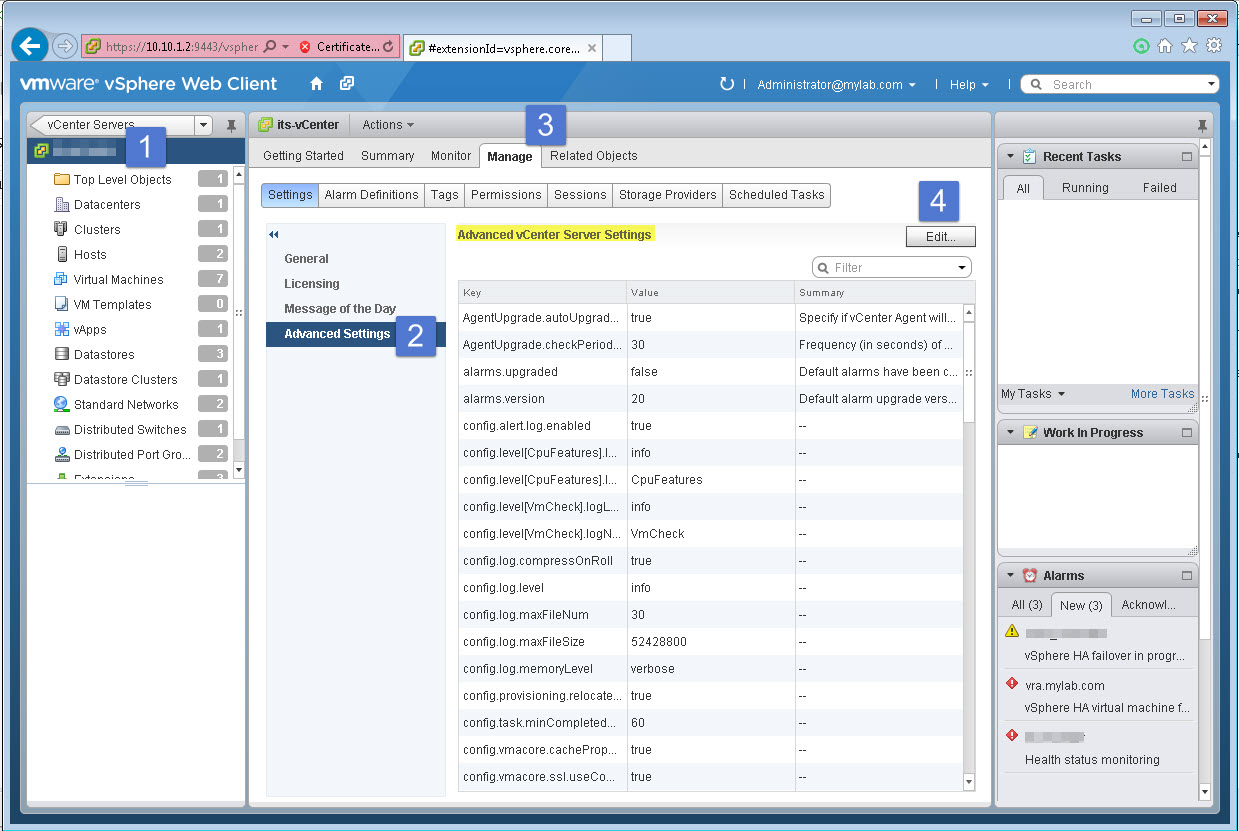Click the vApps icon in the navigator
The height and width of the screenshot is (831, 1239).
pyautogui.click(x=62, y=329)
